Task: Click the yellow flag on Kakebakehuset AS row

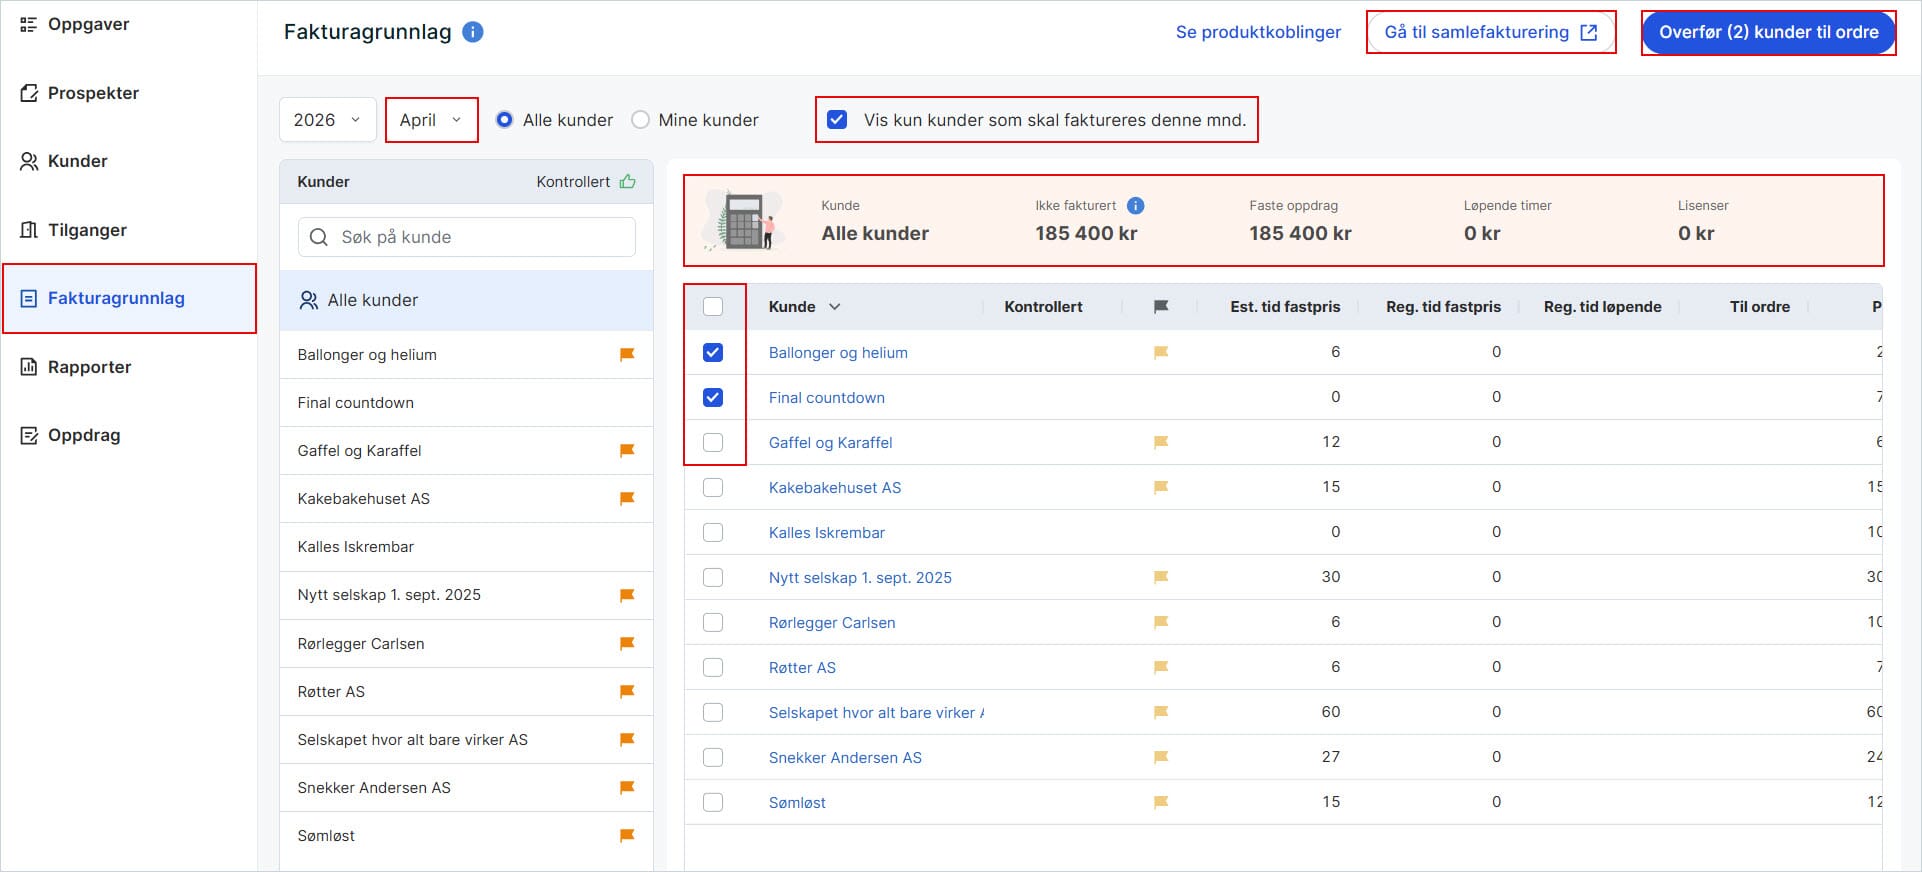Action: (x=1161, y=487)
